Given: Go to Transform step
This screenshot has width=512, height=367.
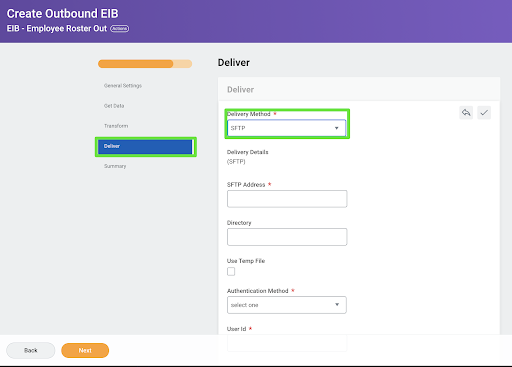Looking at the screenshot, I should (x=116, y=126).
